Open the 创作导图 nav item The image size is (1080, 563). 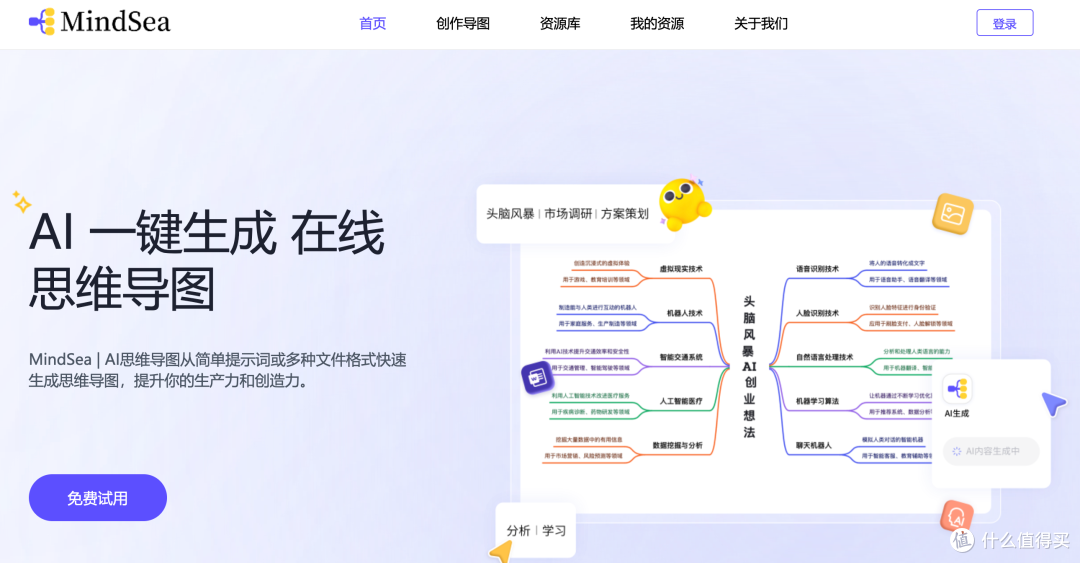coord(463,23)
